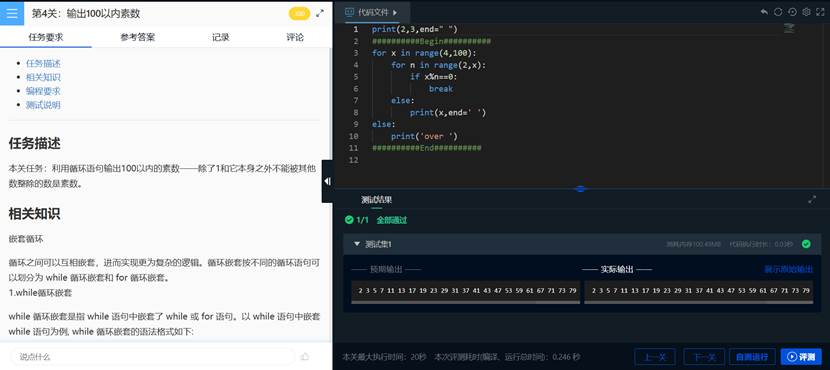Click the yellow score badge in title bar

click(x=299, y=14)
